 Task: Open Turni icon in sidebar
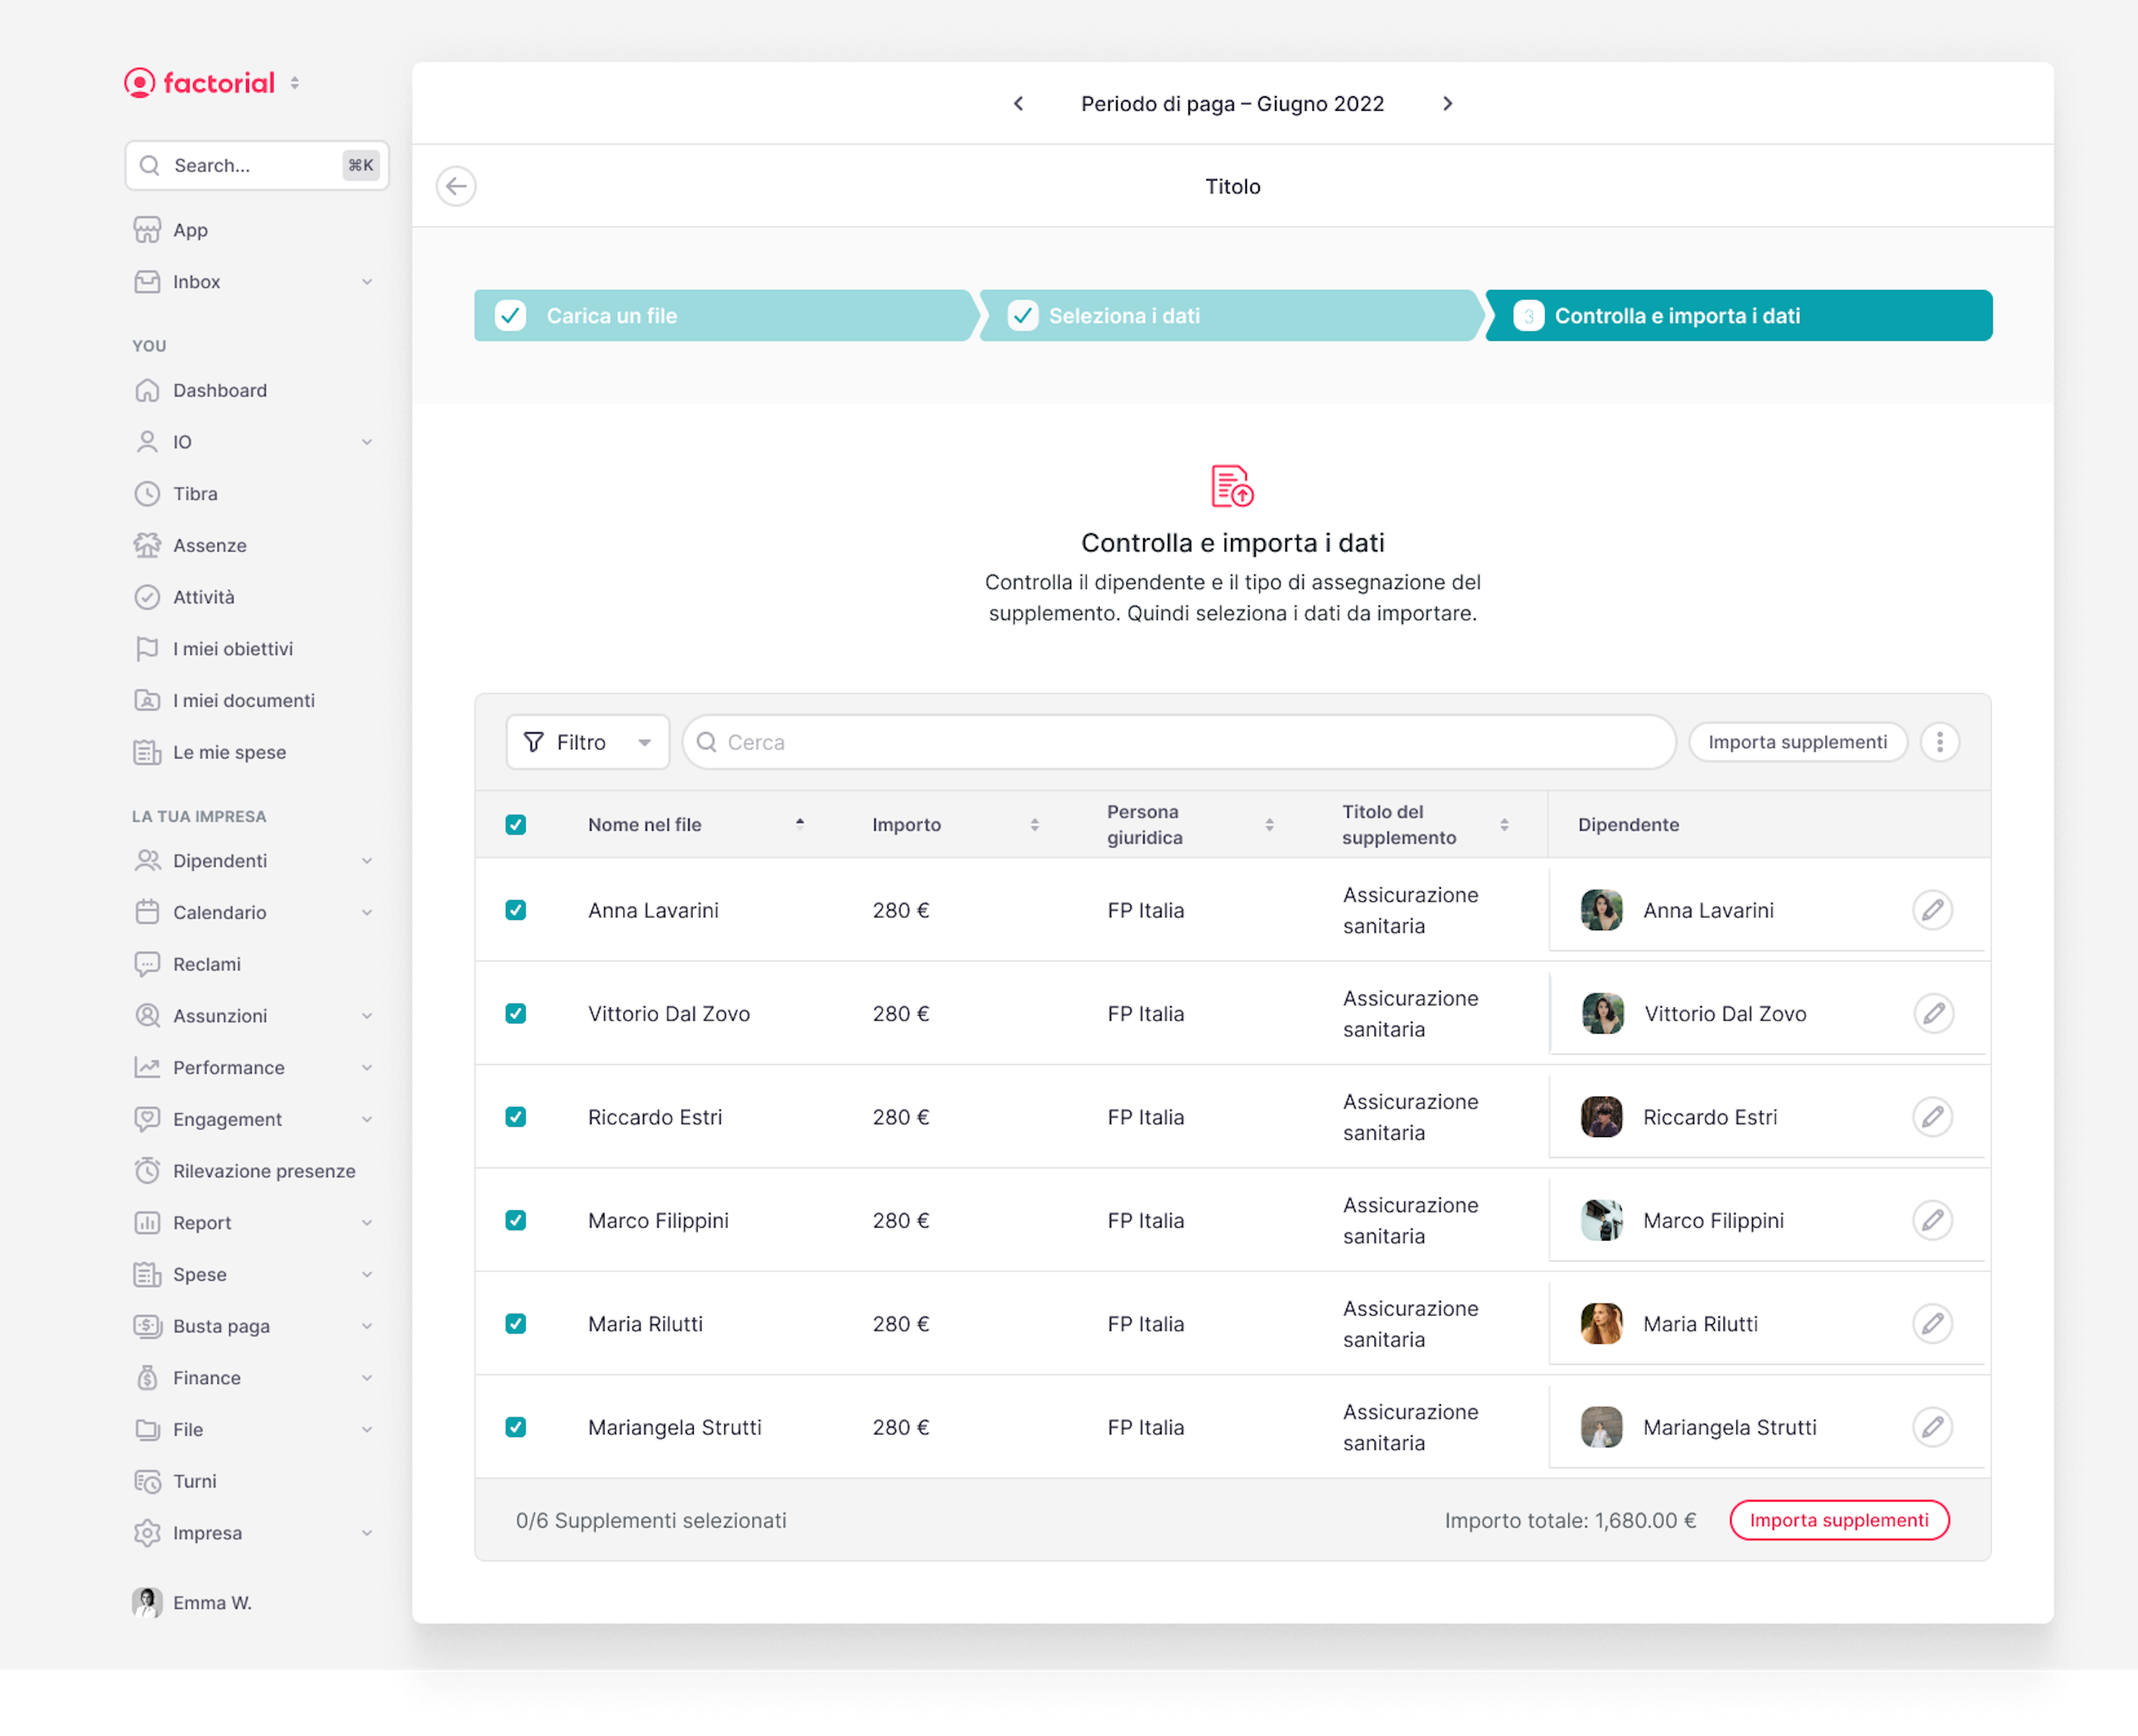point(147,1481)
